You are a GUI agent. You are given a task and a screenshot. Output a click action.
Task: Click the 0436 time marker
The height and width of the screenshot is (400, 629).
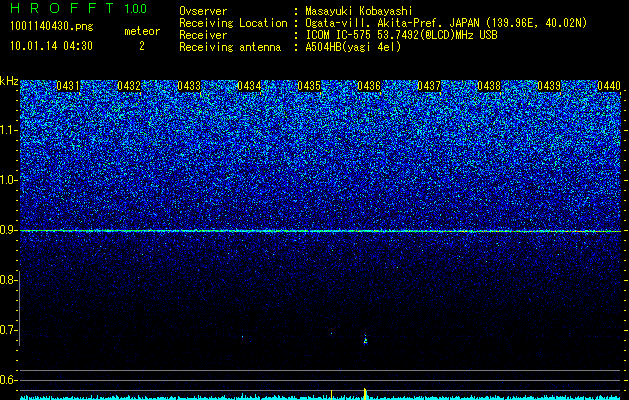[369, 86]
